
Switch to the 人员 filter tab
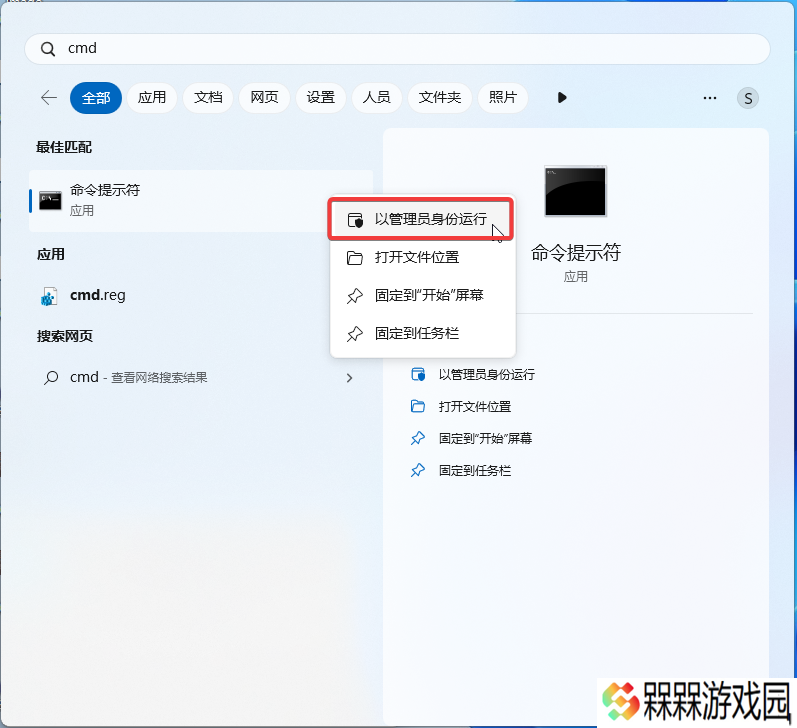coord(376,98)
